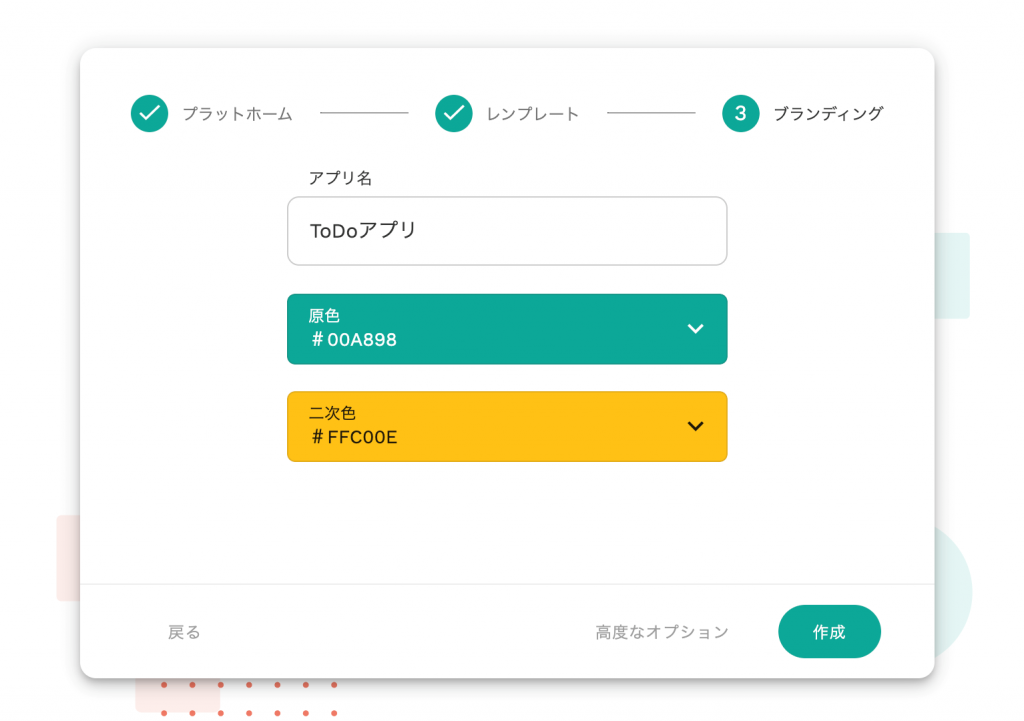Click the step 3 number circle
This screenshot has height=721, width=1024.
[741, 114]
